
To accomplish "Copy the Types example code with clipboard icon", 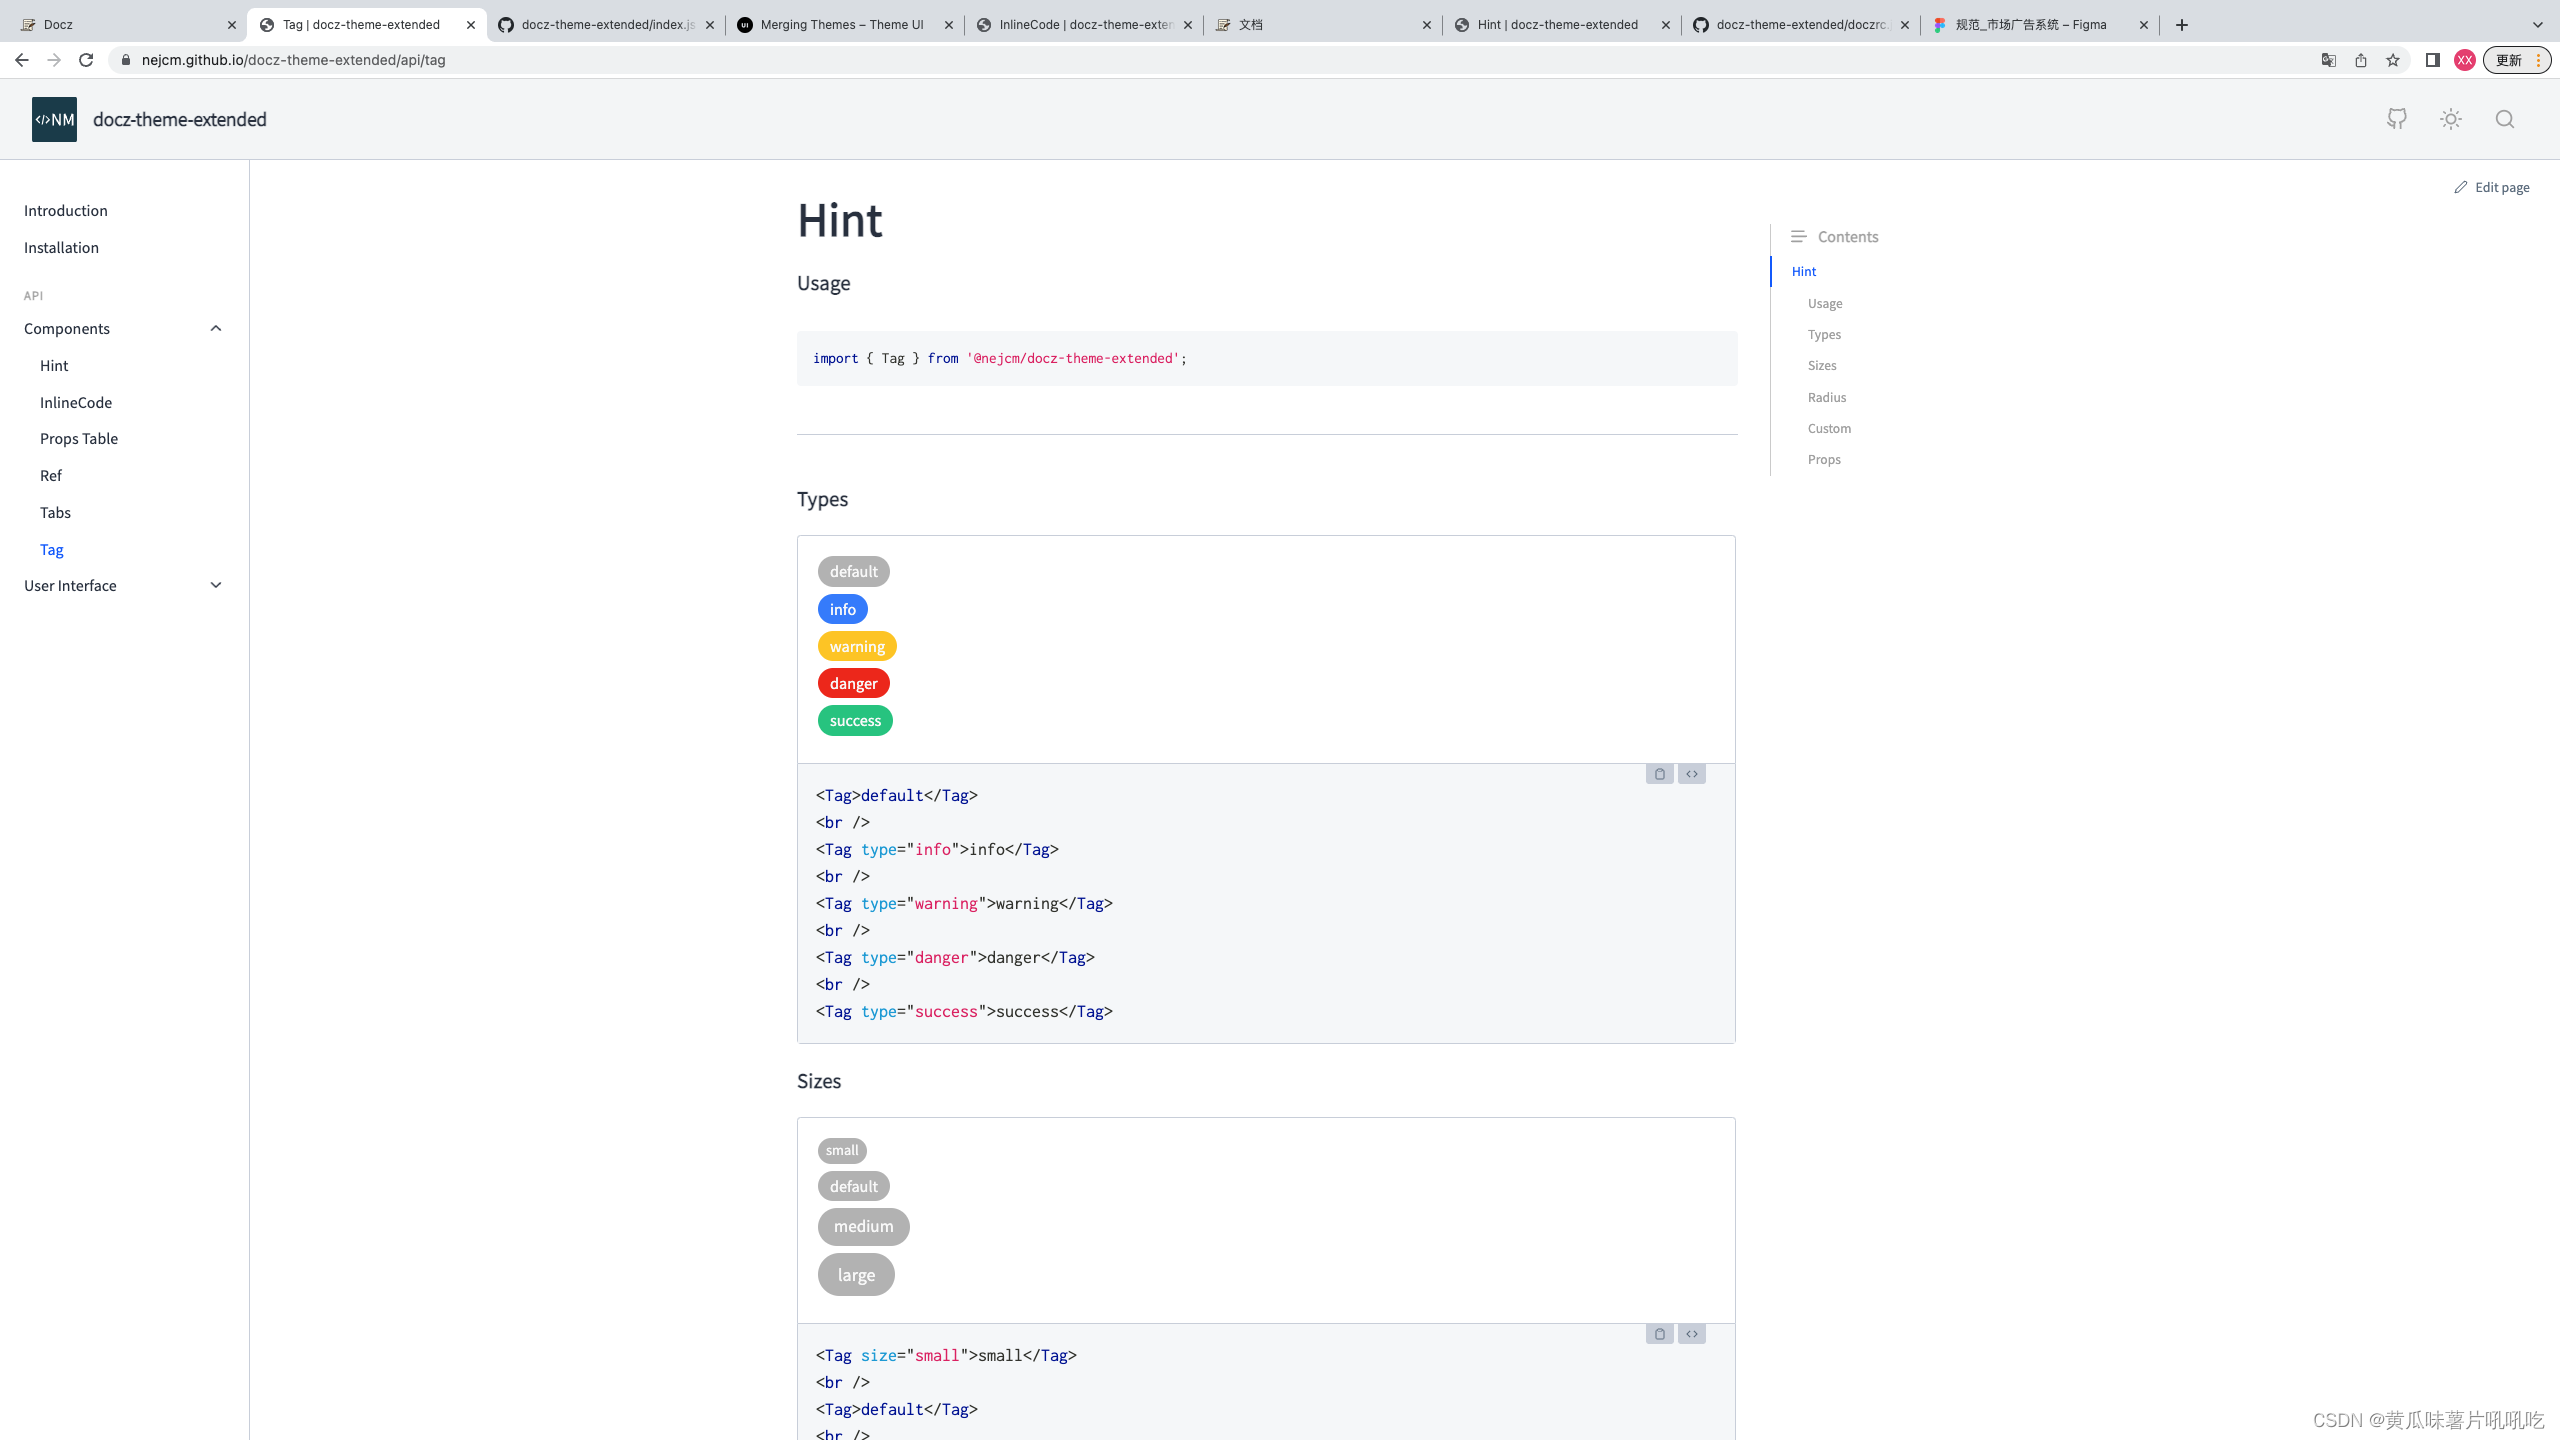I will (x=1659, y=774).
